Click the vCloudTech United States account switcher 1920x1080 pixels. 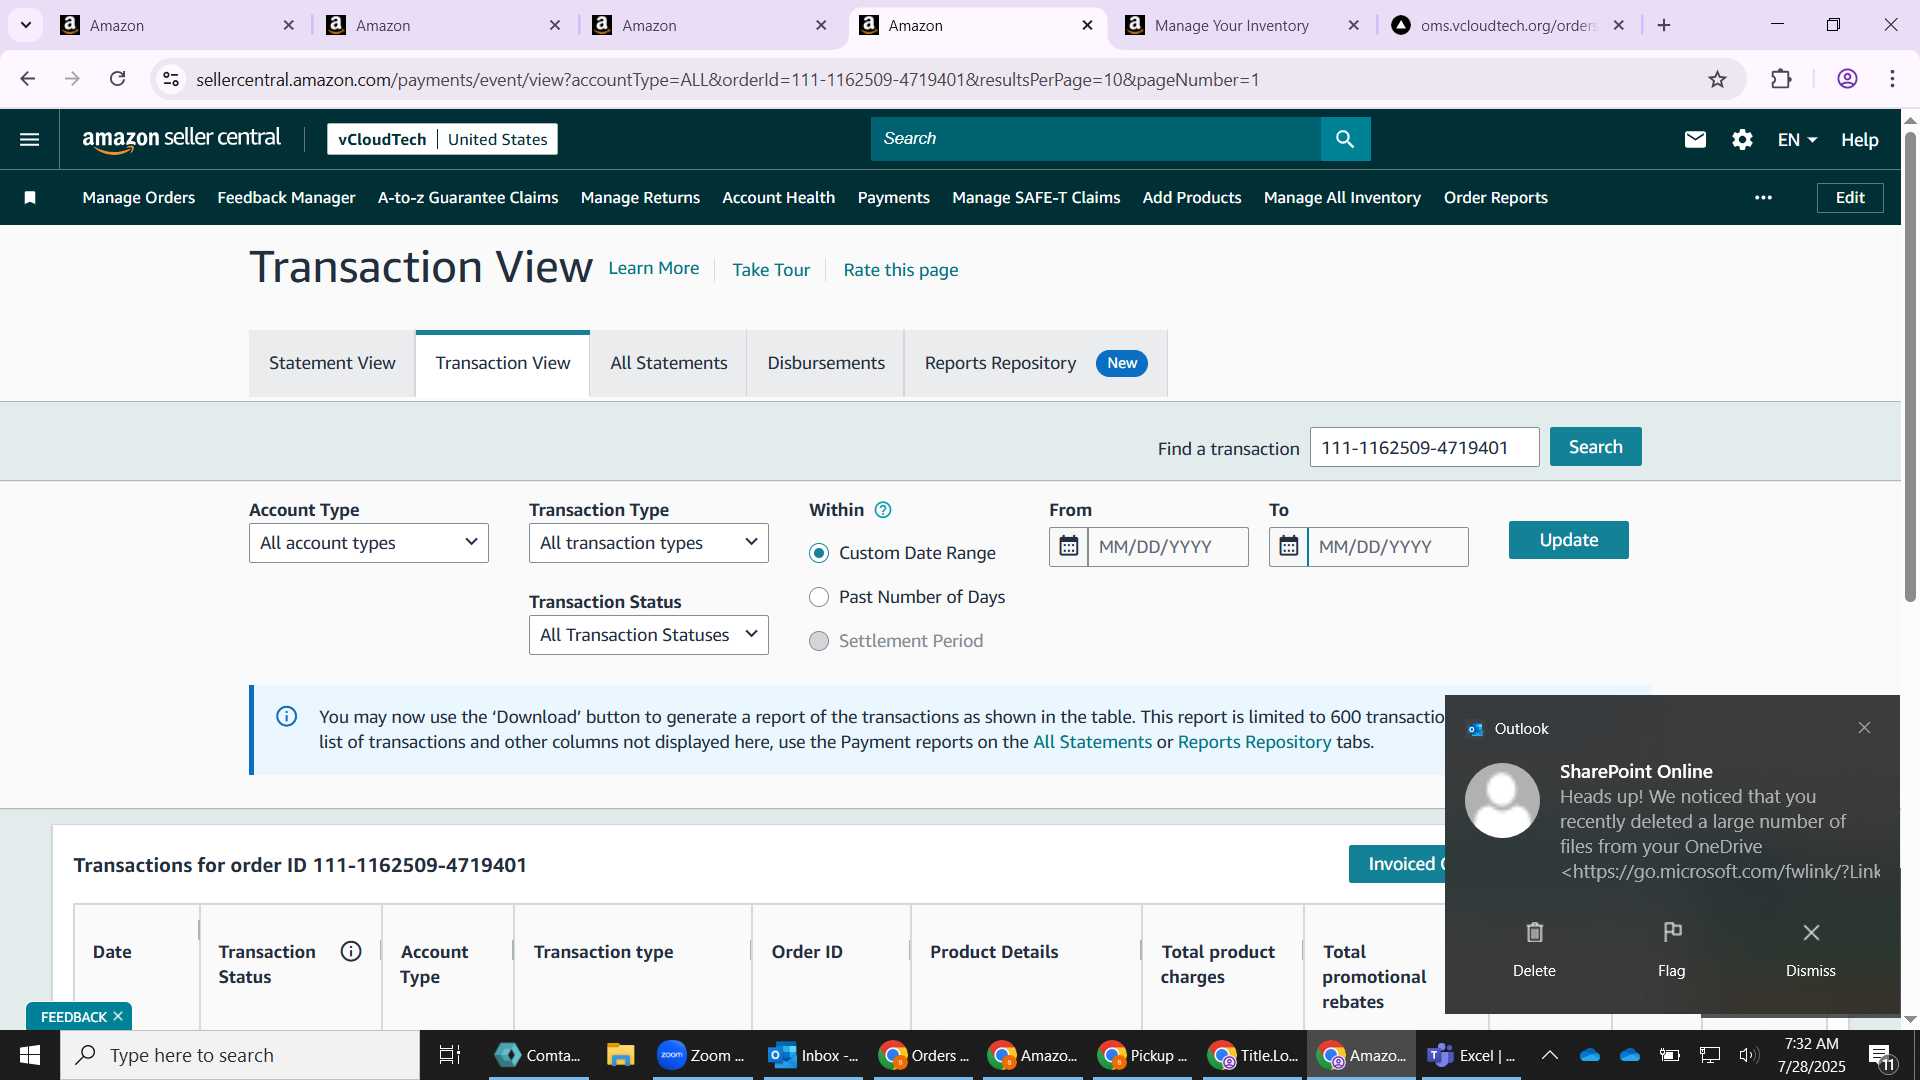point(442,139)
